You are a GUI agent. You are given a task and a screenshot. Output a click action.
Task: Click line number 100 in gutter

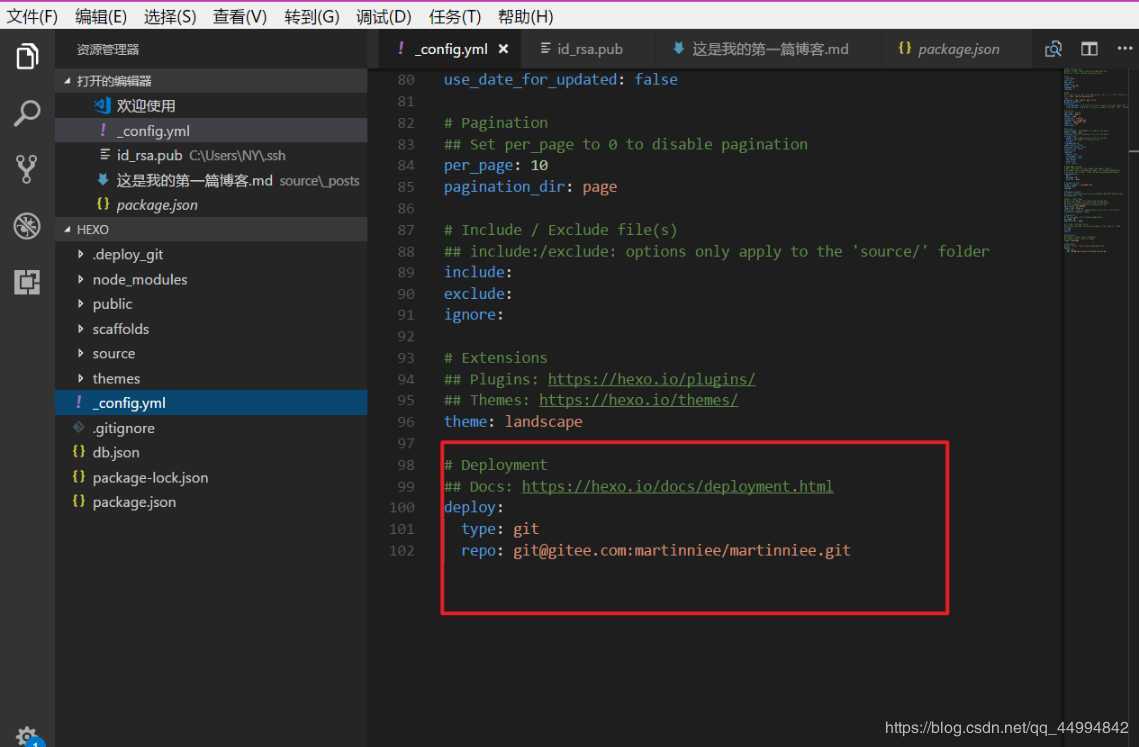click(402, 507)
